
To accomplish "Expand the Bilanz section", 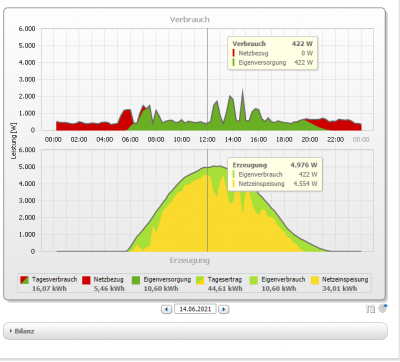I will point(195,331).
